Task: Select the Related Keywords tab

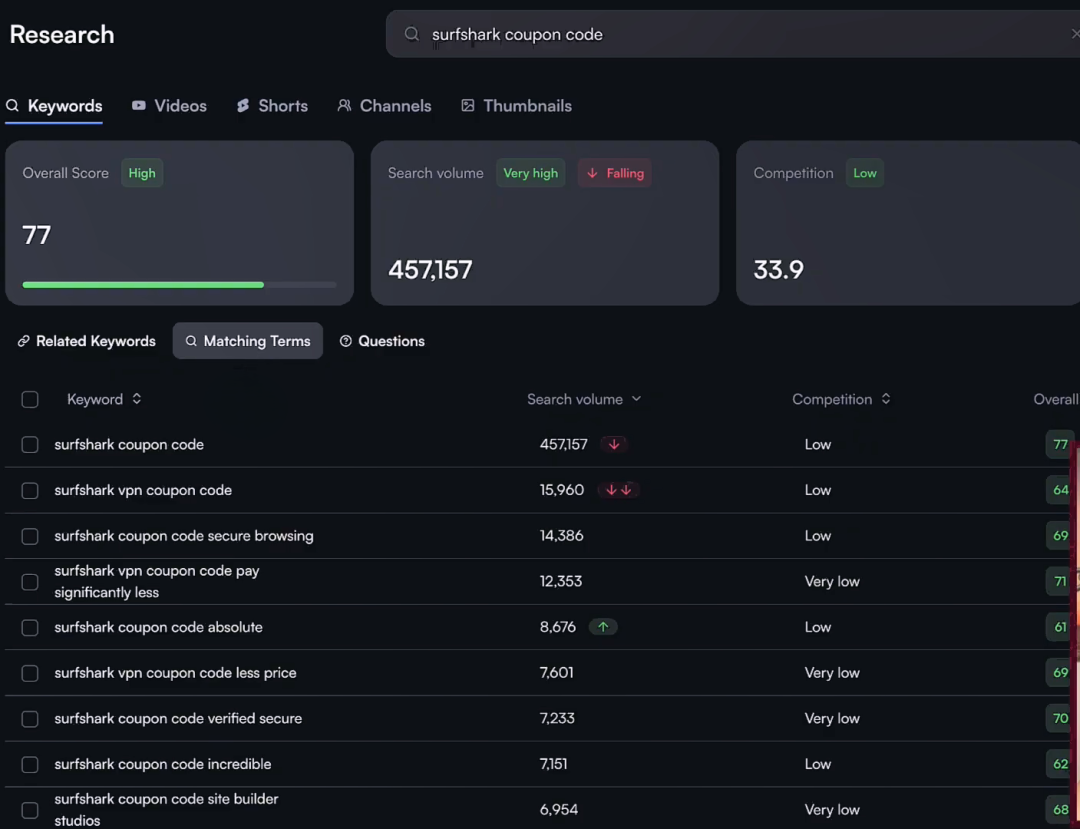Action: click(87, 341)
